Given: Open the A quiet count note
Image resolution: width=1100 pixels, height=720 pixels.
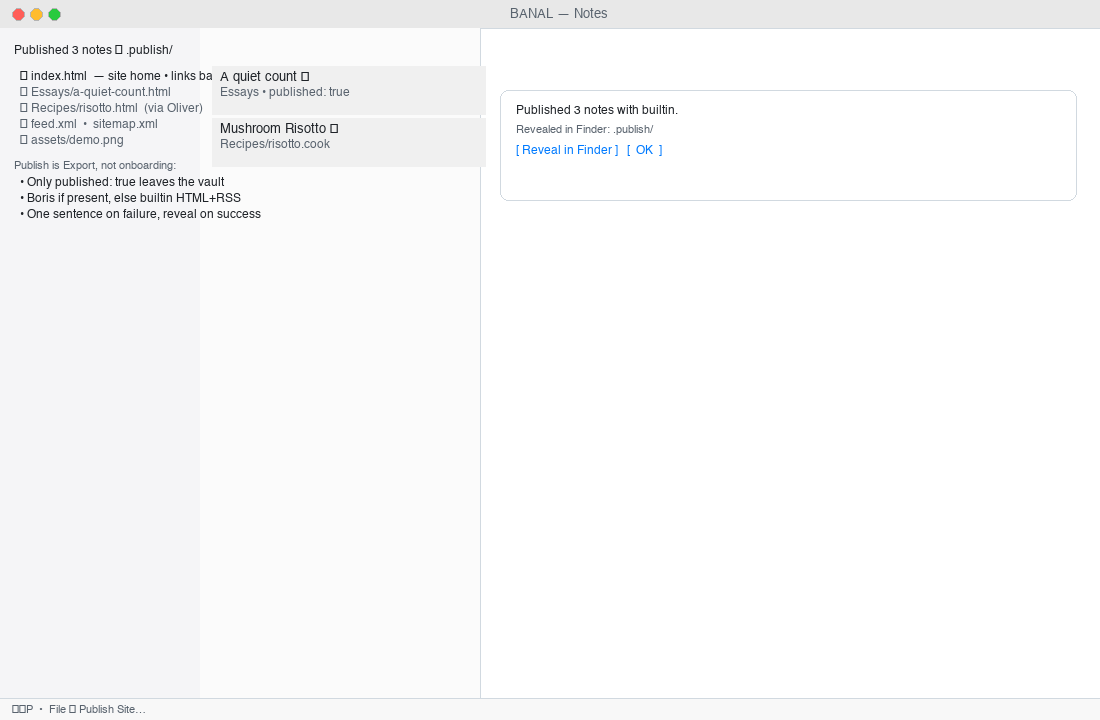Looking at the screenshot, I should tap(349, 91).
